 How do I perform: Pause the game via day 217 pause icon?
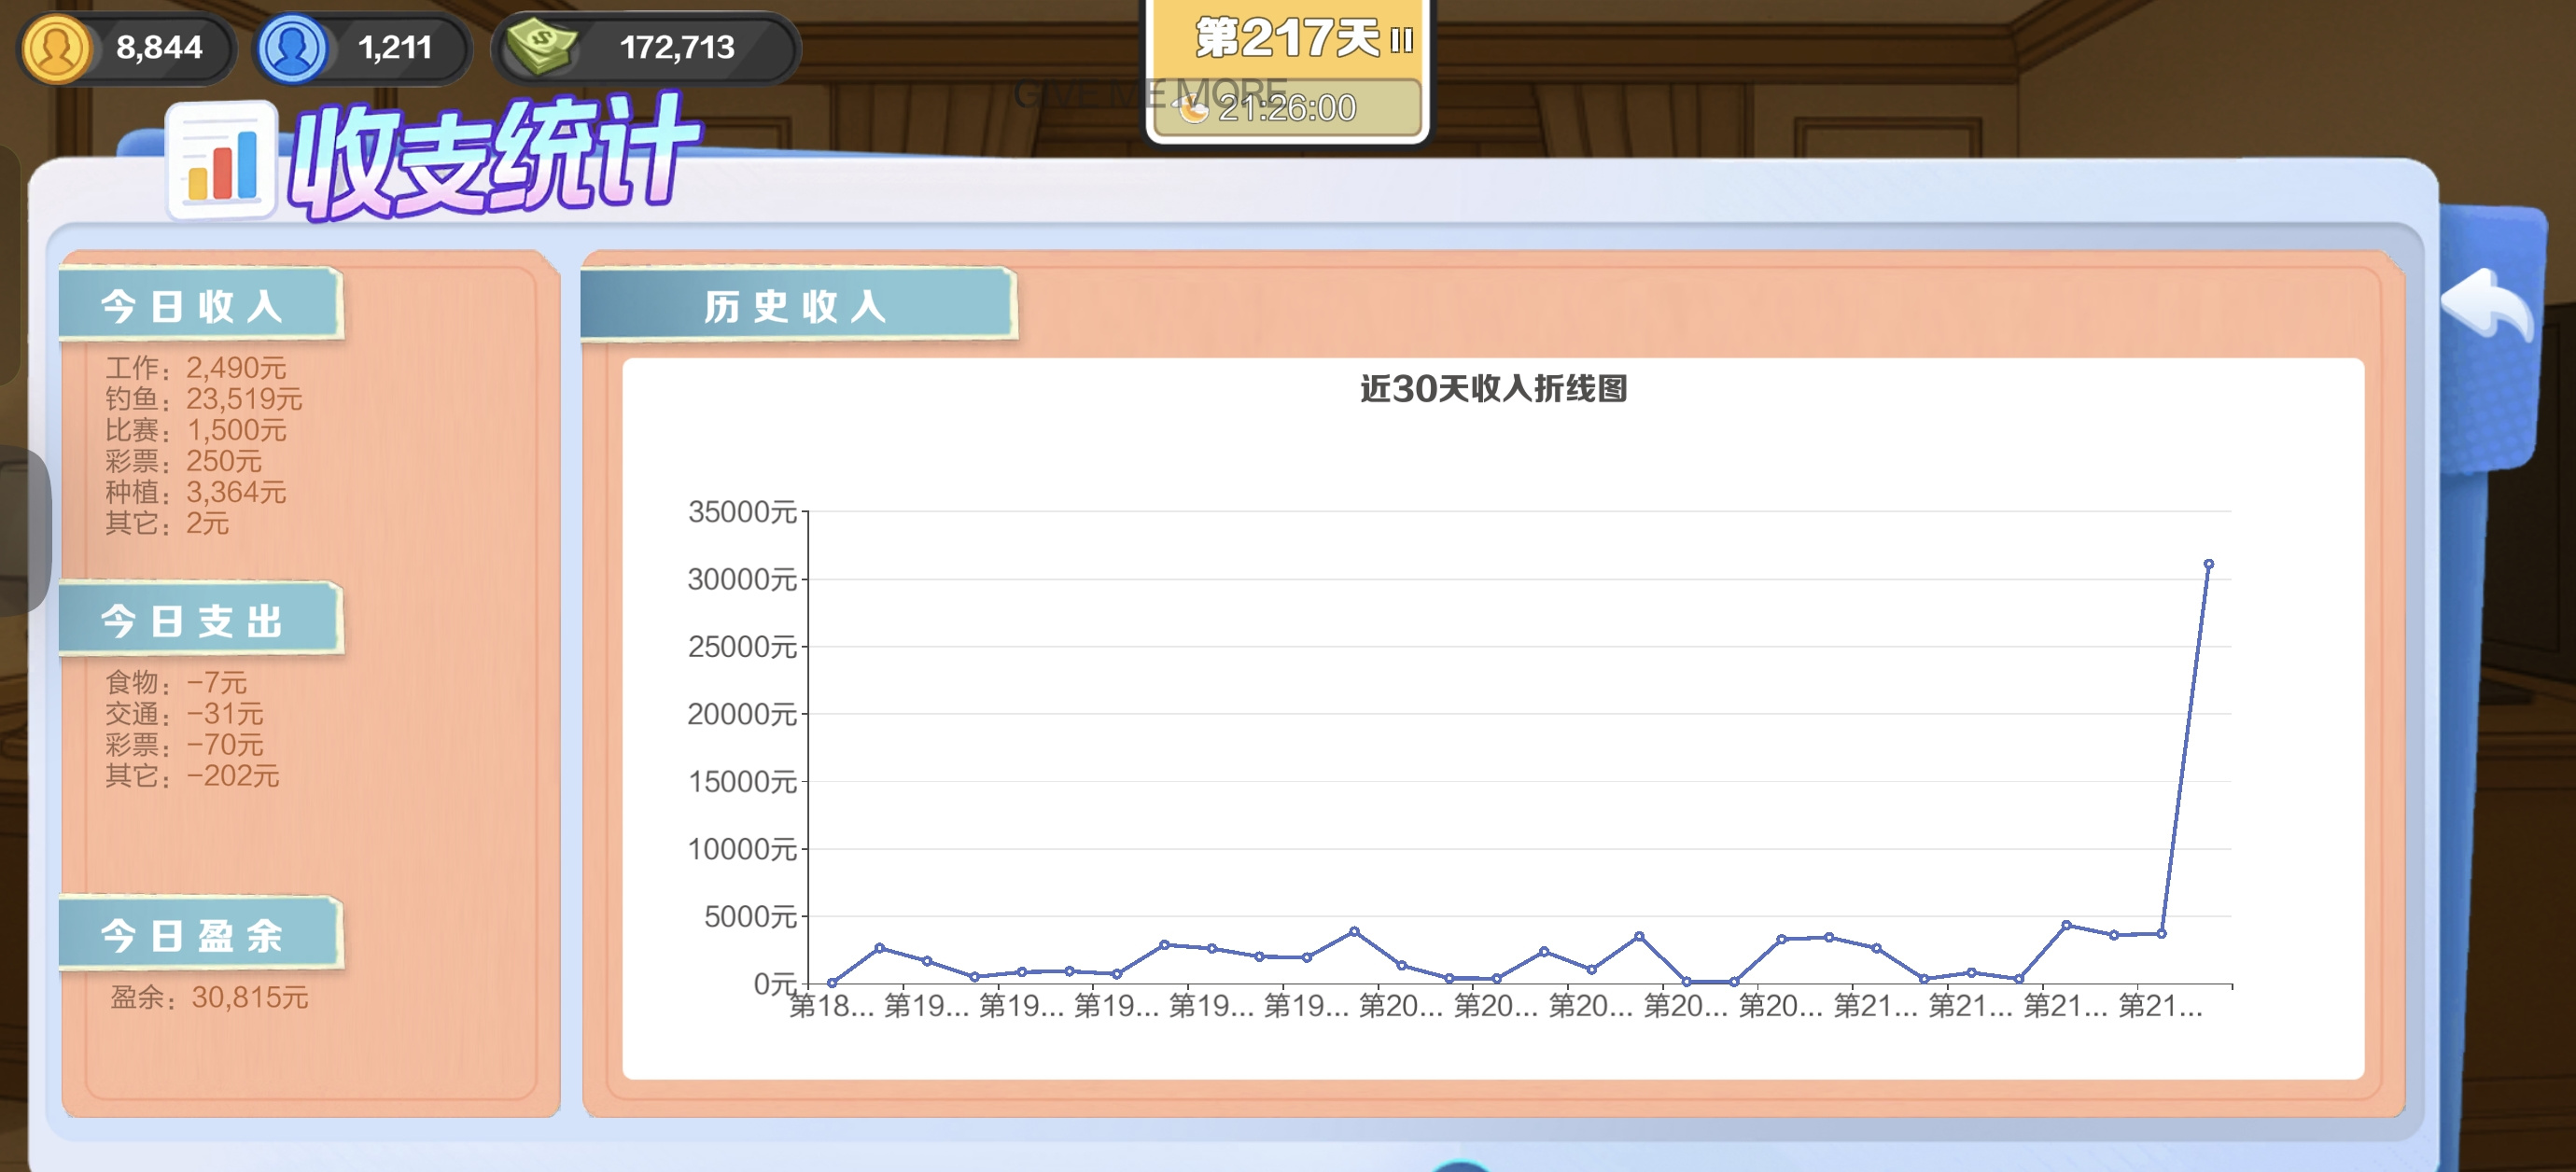click(1401, 40)
